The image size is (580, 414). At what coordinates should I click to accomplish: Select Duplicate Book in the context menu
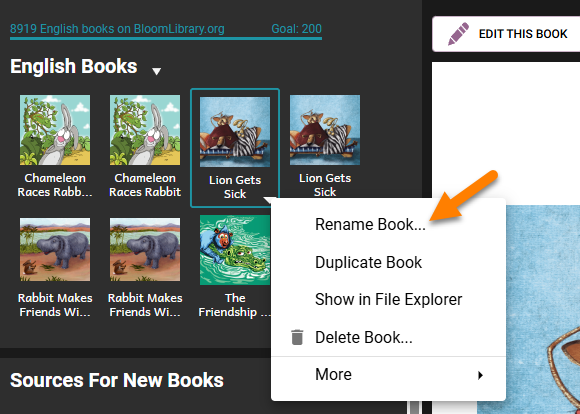(368, 263)
